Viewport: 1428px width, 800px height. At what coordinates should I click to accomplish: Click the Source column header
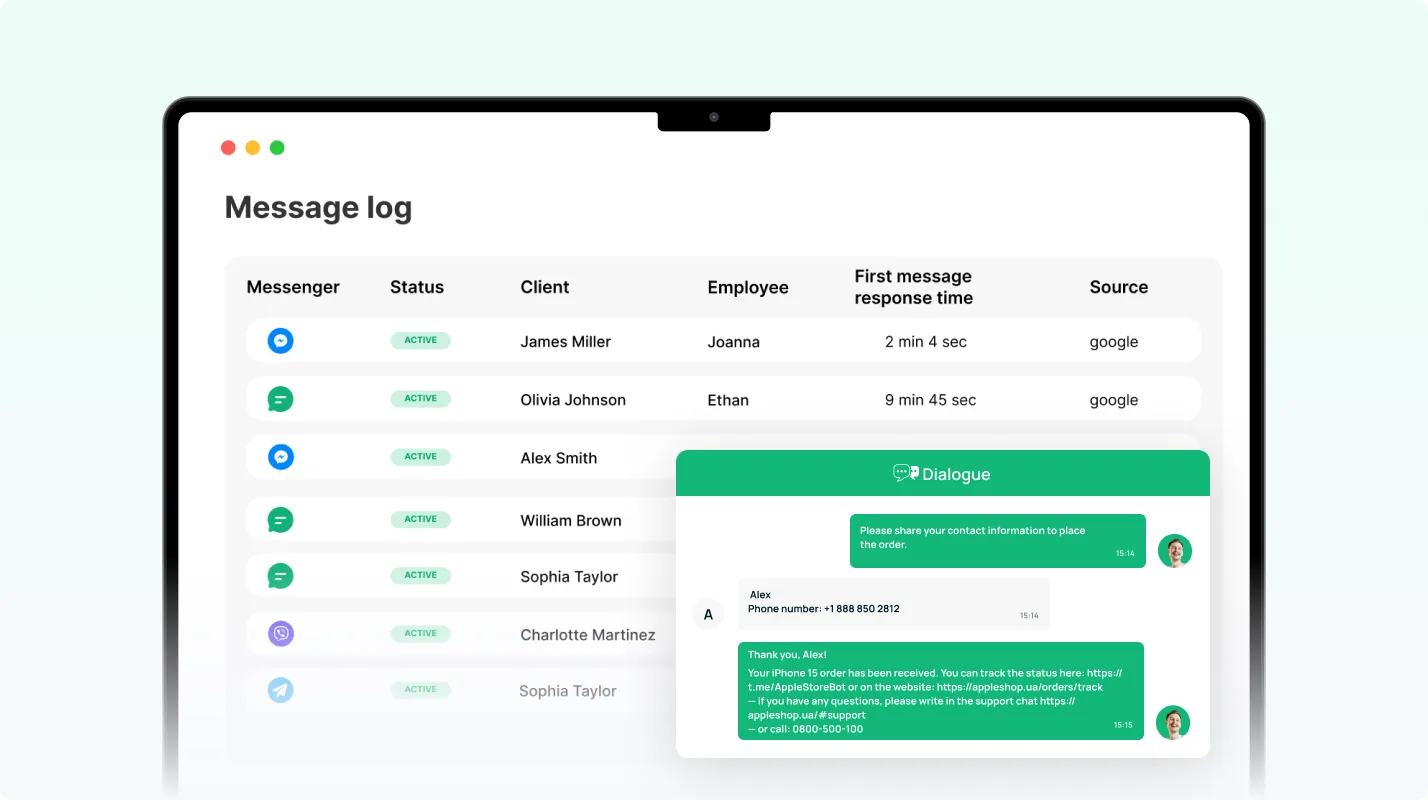[1118, 287]
